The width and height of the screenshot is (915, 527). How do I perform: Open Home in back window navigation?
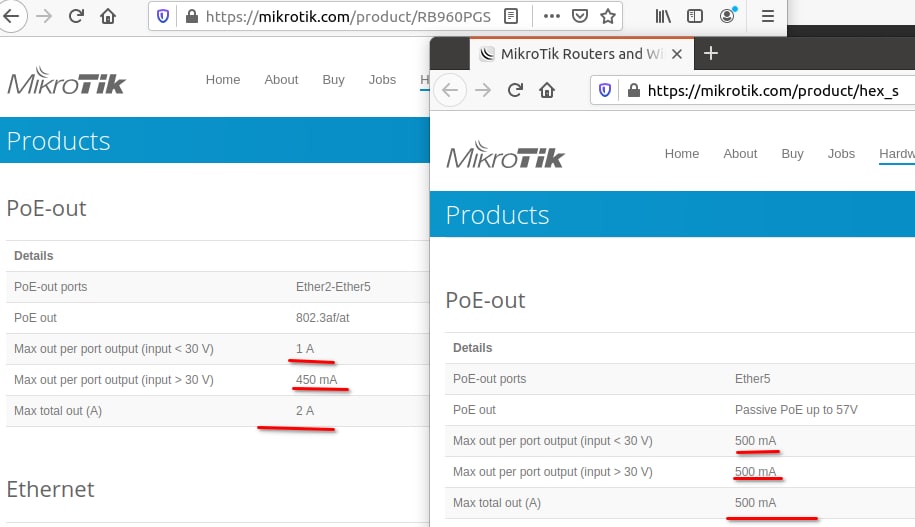click(x=223, y=79)
